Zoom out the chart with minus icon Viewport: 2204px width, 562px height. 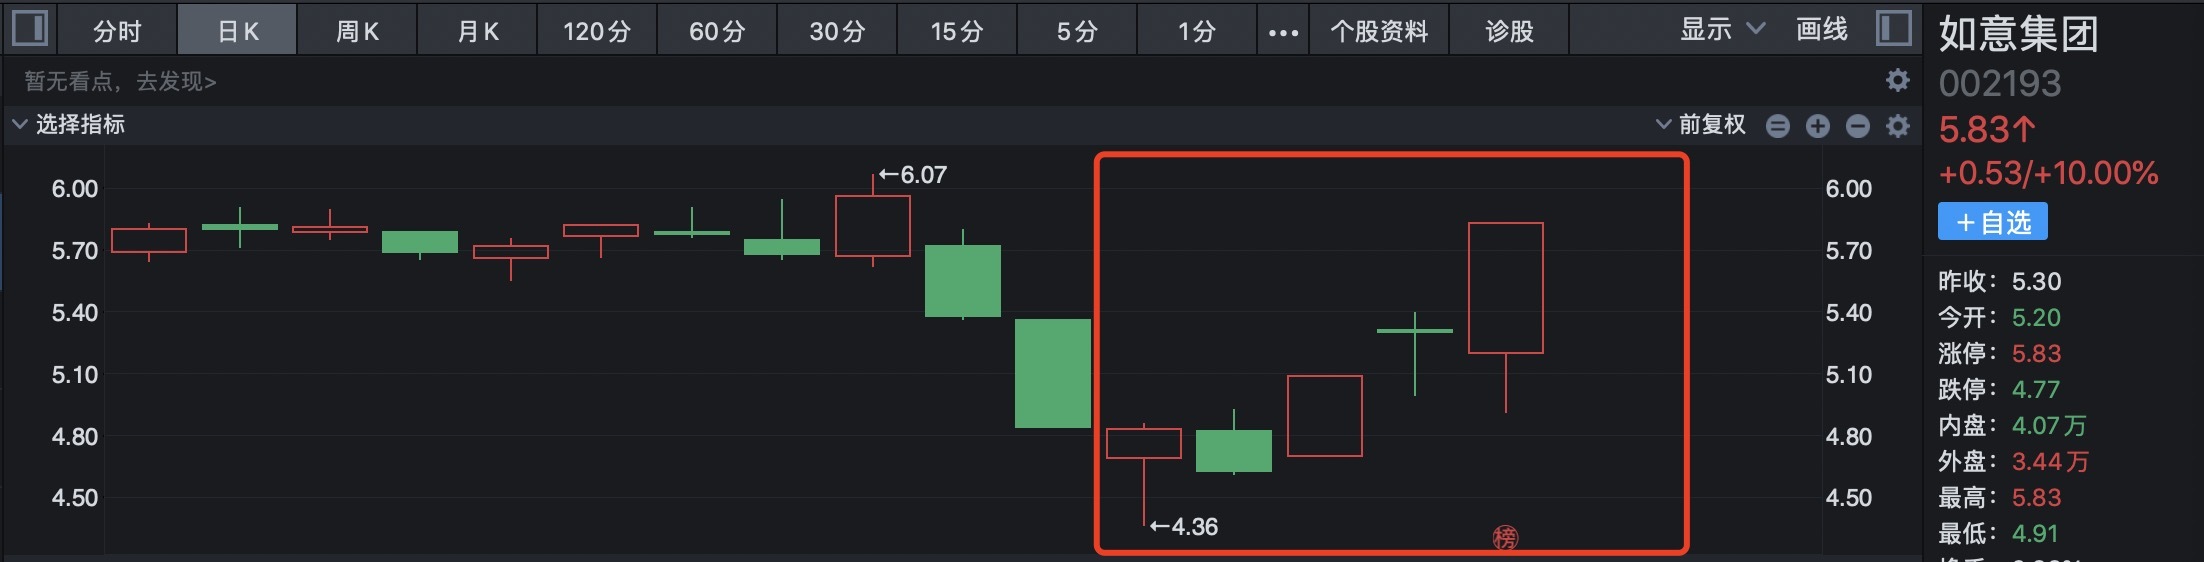(1857, 126)
